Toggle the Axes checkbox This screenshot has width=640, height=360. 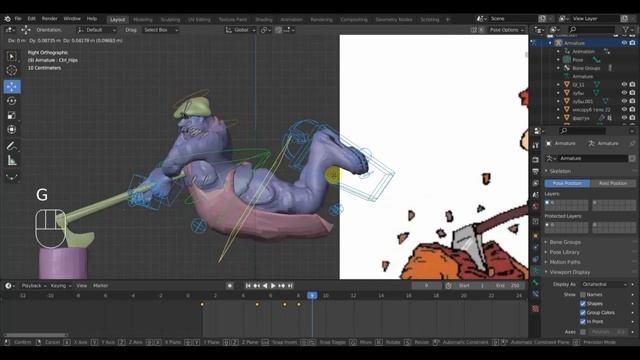(x=583, y=332)
